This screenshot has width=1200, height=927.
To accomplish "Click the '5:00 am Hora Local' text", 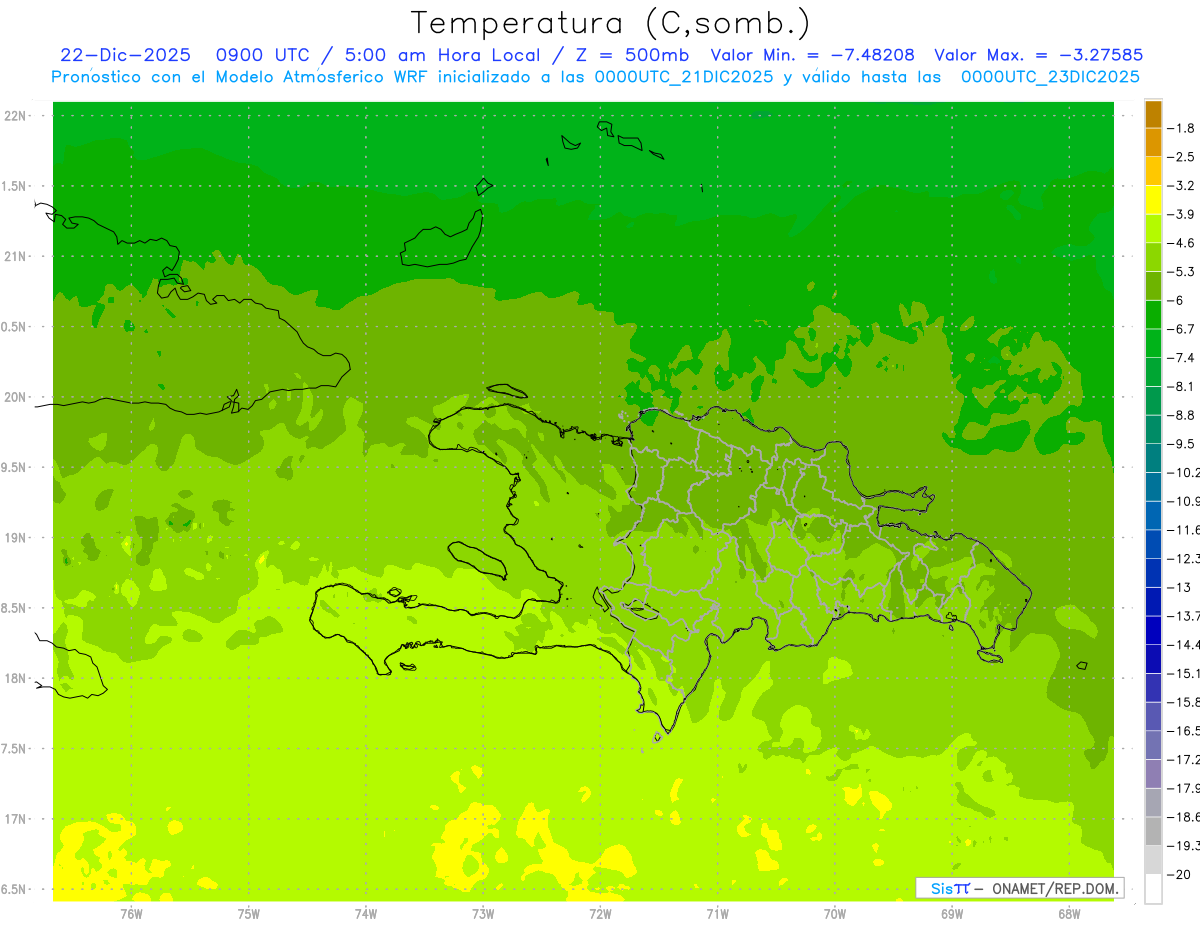I will [443, 55].
